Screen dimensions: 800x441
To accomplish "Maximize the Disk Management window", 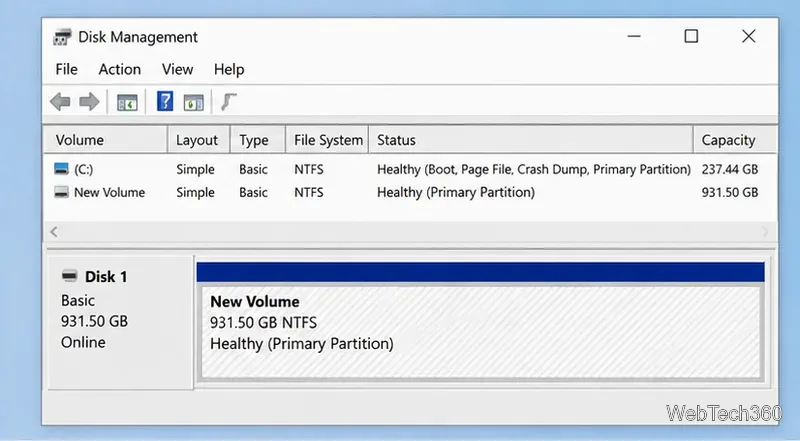I will 691,36.
